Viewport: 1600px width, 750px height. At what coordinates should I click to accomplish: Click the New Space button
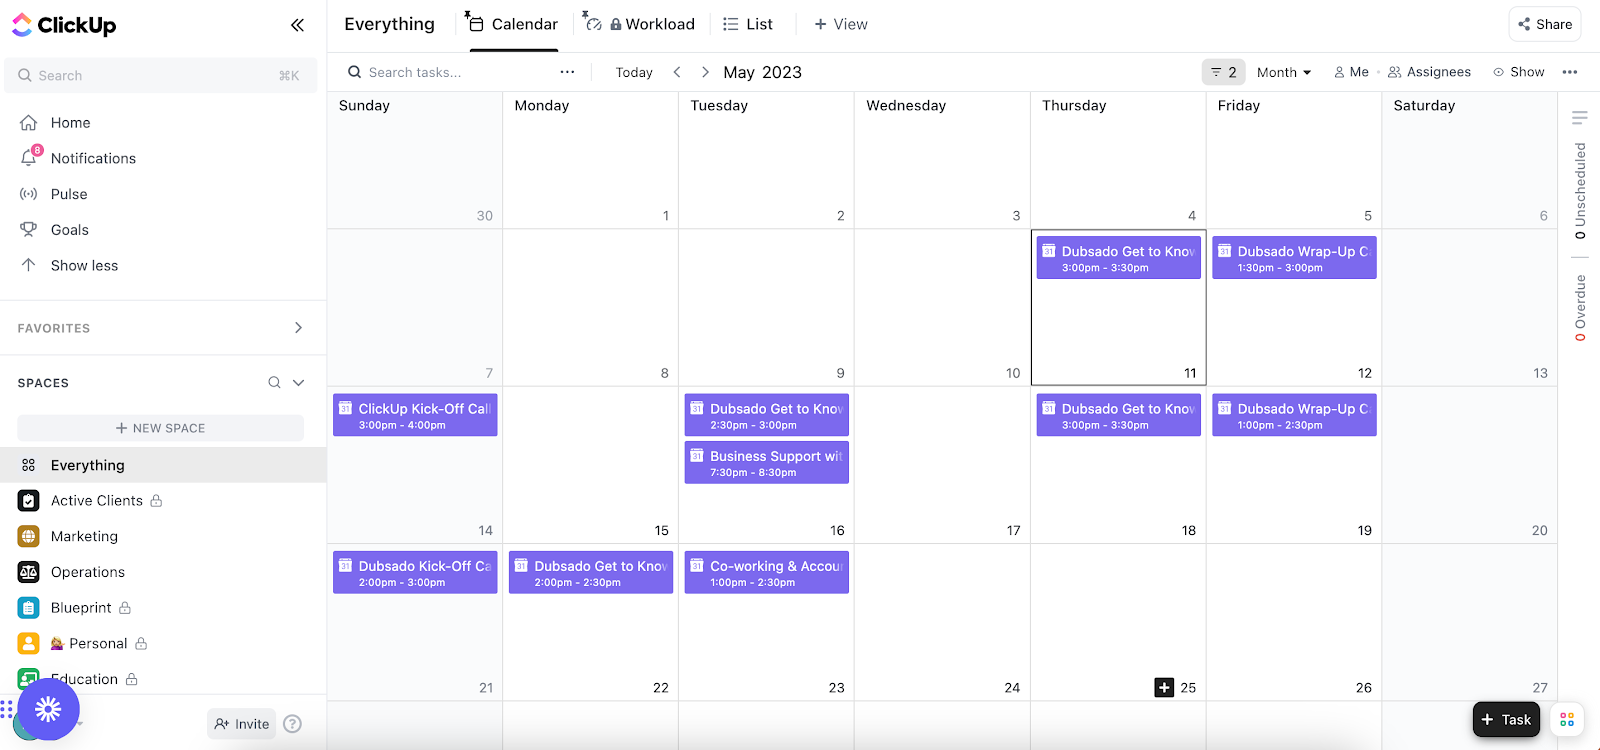pyautogui.click(x=160, y=428)
